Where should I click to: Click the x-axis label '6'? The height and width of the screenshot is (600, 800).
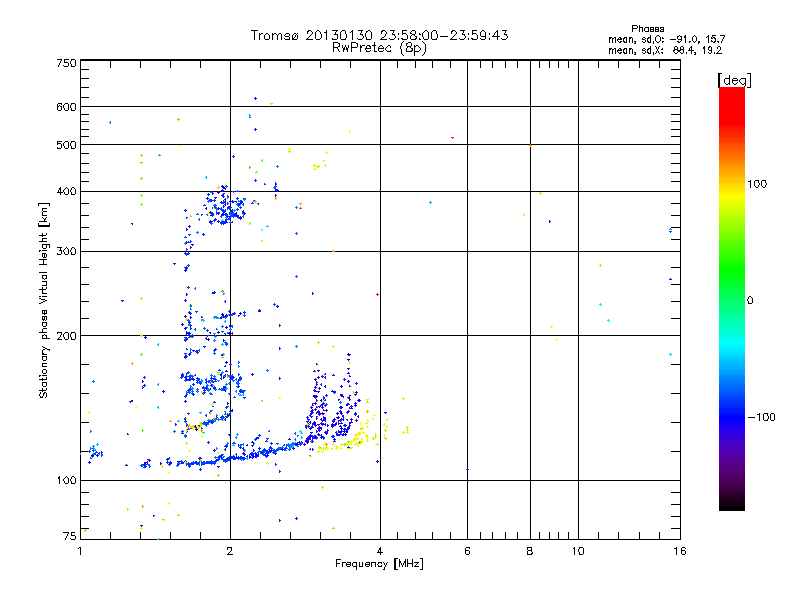click(x=467, y=551)
